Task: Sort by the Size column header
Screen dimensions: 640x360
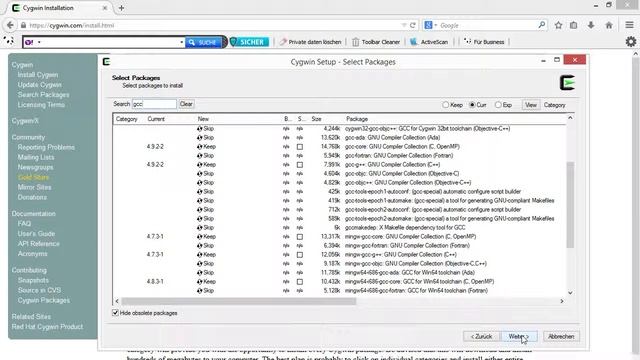Action: (316, 119)
